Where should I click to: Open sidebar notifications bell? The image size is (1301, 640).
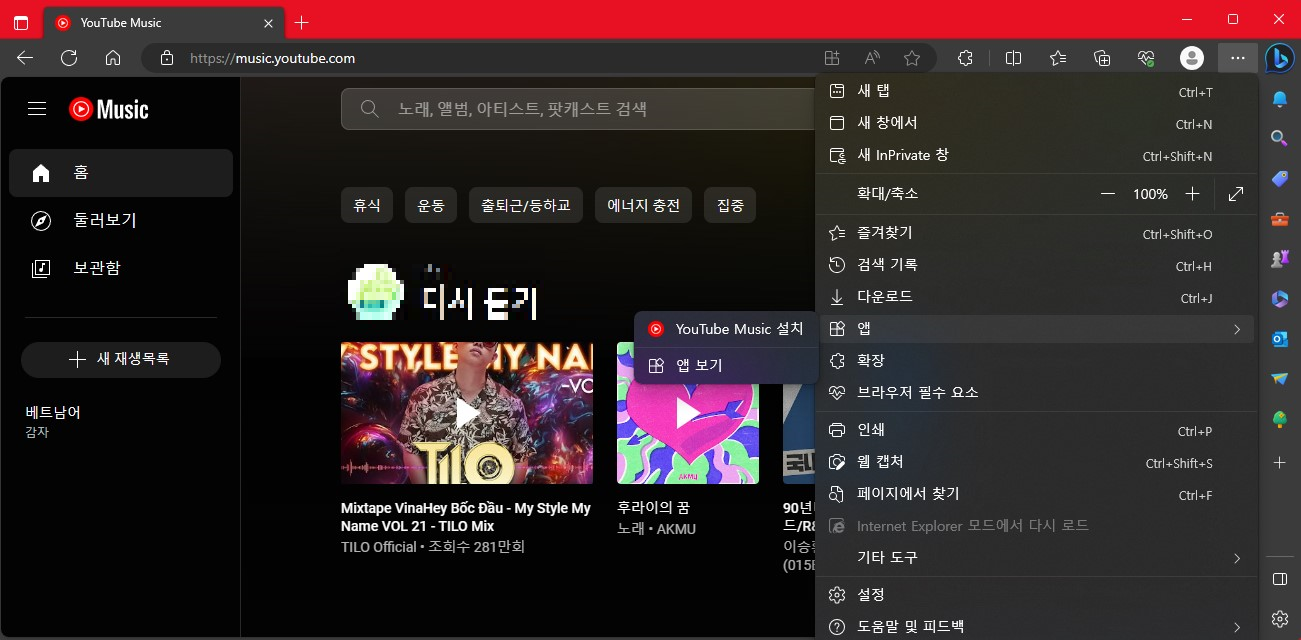coord(1279,98)
